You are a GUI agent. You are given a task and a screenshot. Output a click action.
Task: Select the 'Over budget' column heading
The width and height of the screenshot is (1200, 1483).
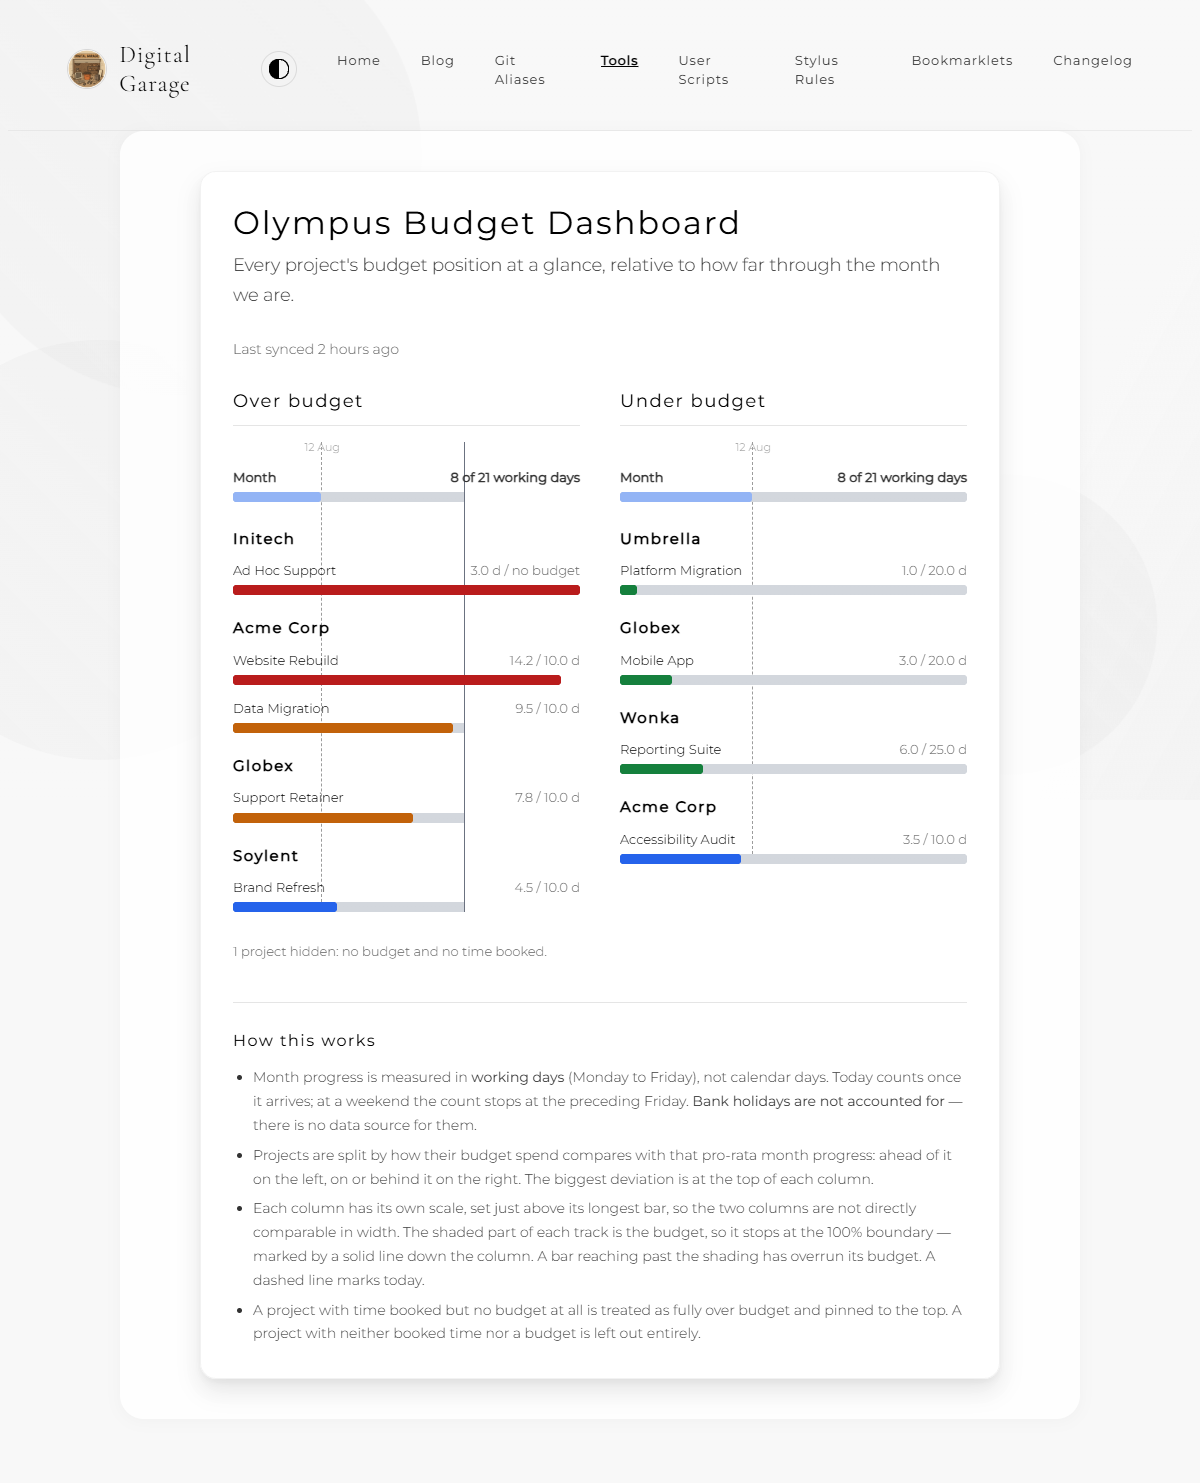point(297,401)
